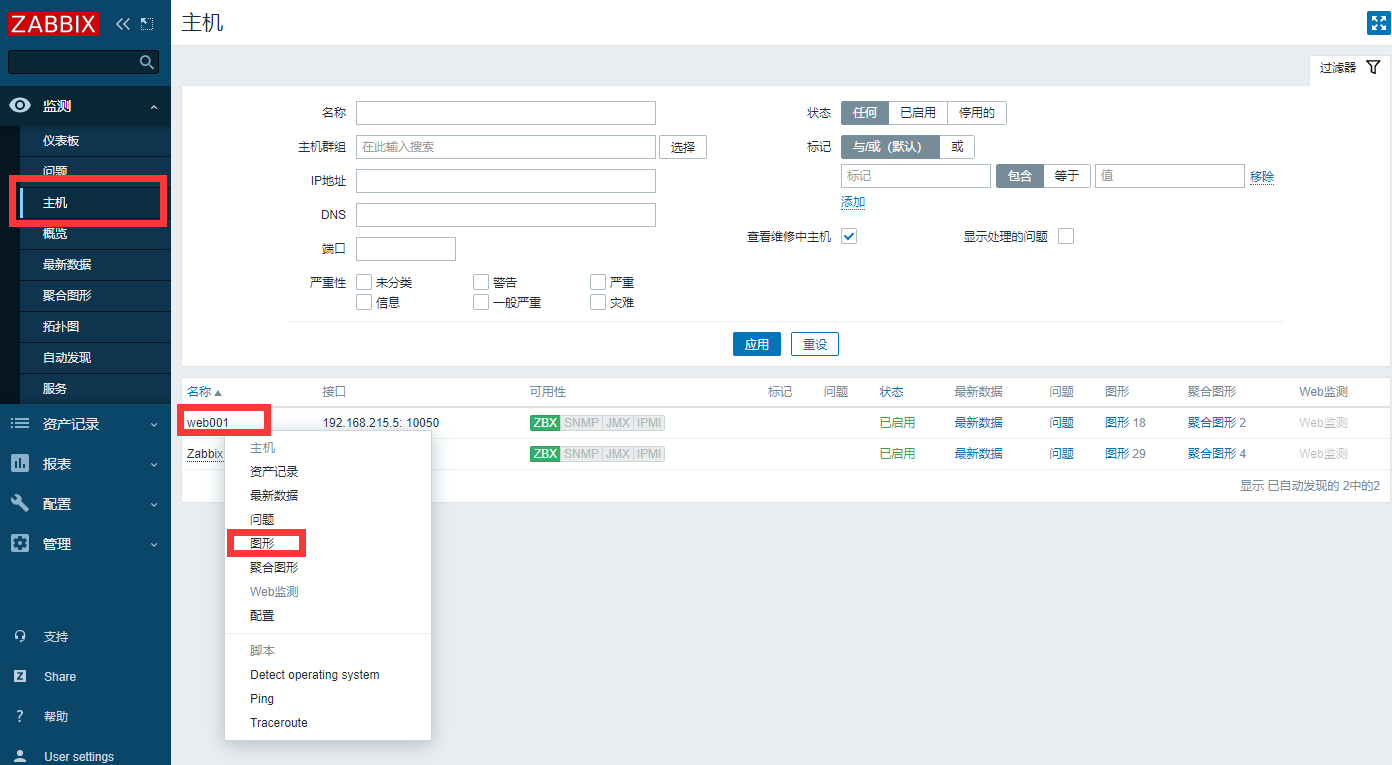Viewport: 1392px width, 765px height.
Task: Select the 已启用 status toggle
Action: (918, 113)
